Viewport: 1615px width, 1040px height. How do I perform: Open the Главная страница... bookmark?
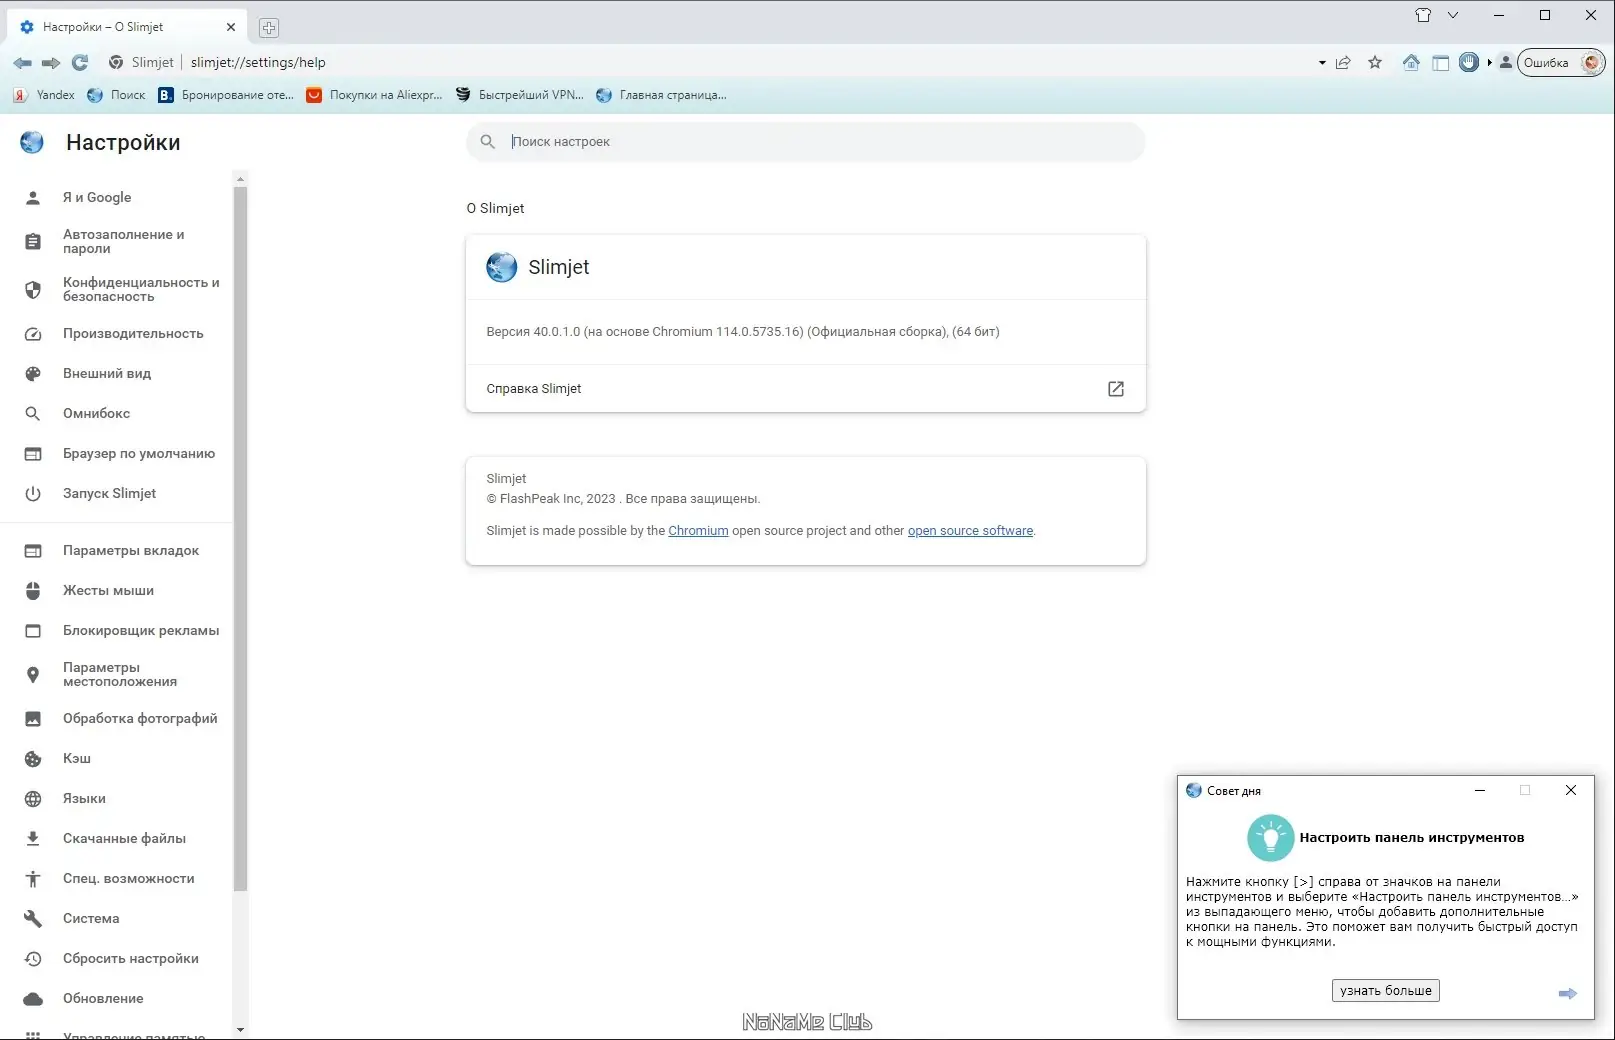point(661,95)
